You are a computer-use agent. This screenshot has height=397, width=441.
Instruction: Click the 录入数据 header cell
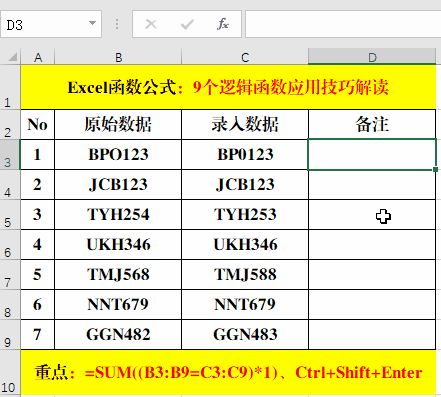245,124
